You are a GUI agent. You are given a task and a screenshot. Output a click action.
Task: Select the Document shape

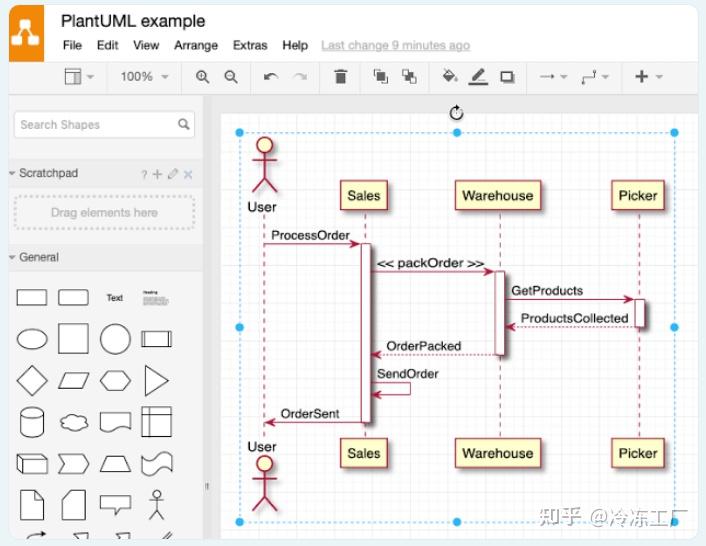pos(115,422)
